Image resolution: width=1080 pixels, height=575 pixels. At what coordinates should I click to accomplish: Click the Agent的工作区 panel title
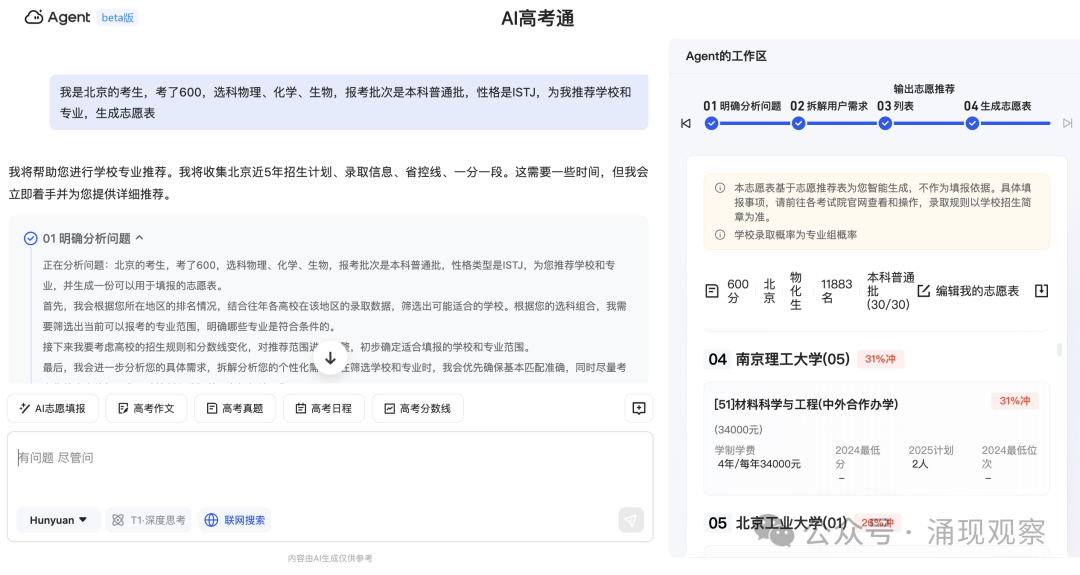[x=726, y=56]
